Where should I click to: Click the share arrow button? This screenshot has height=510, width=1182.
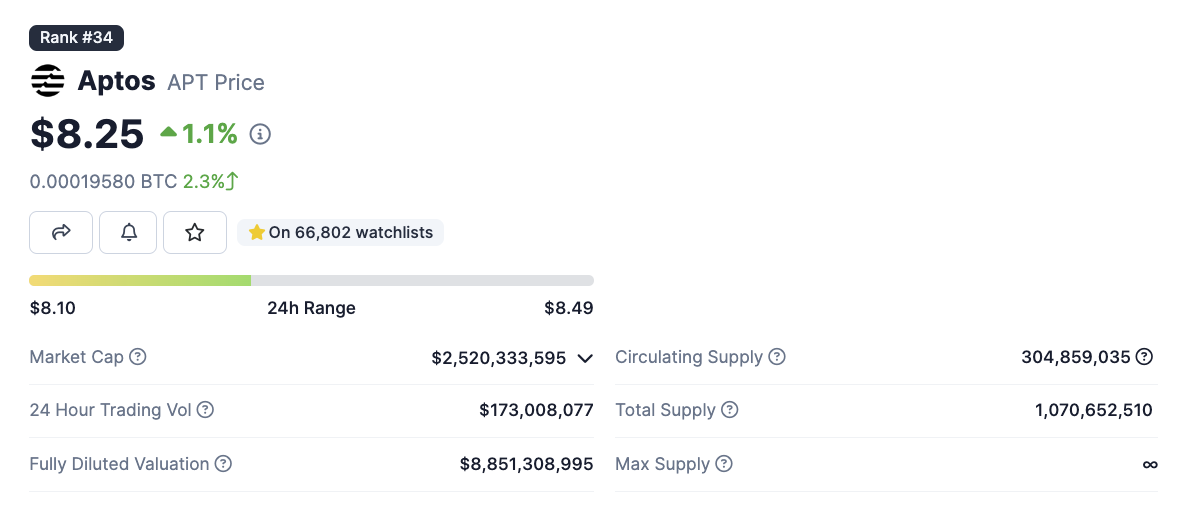(x=61, y=233)
